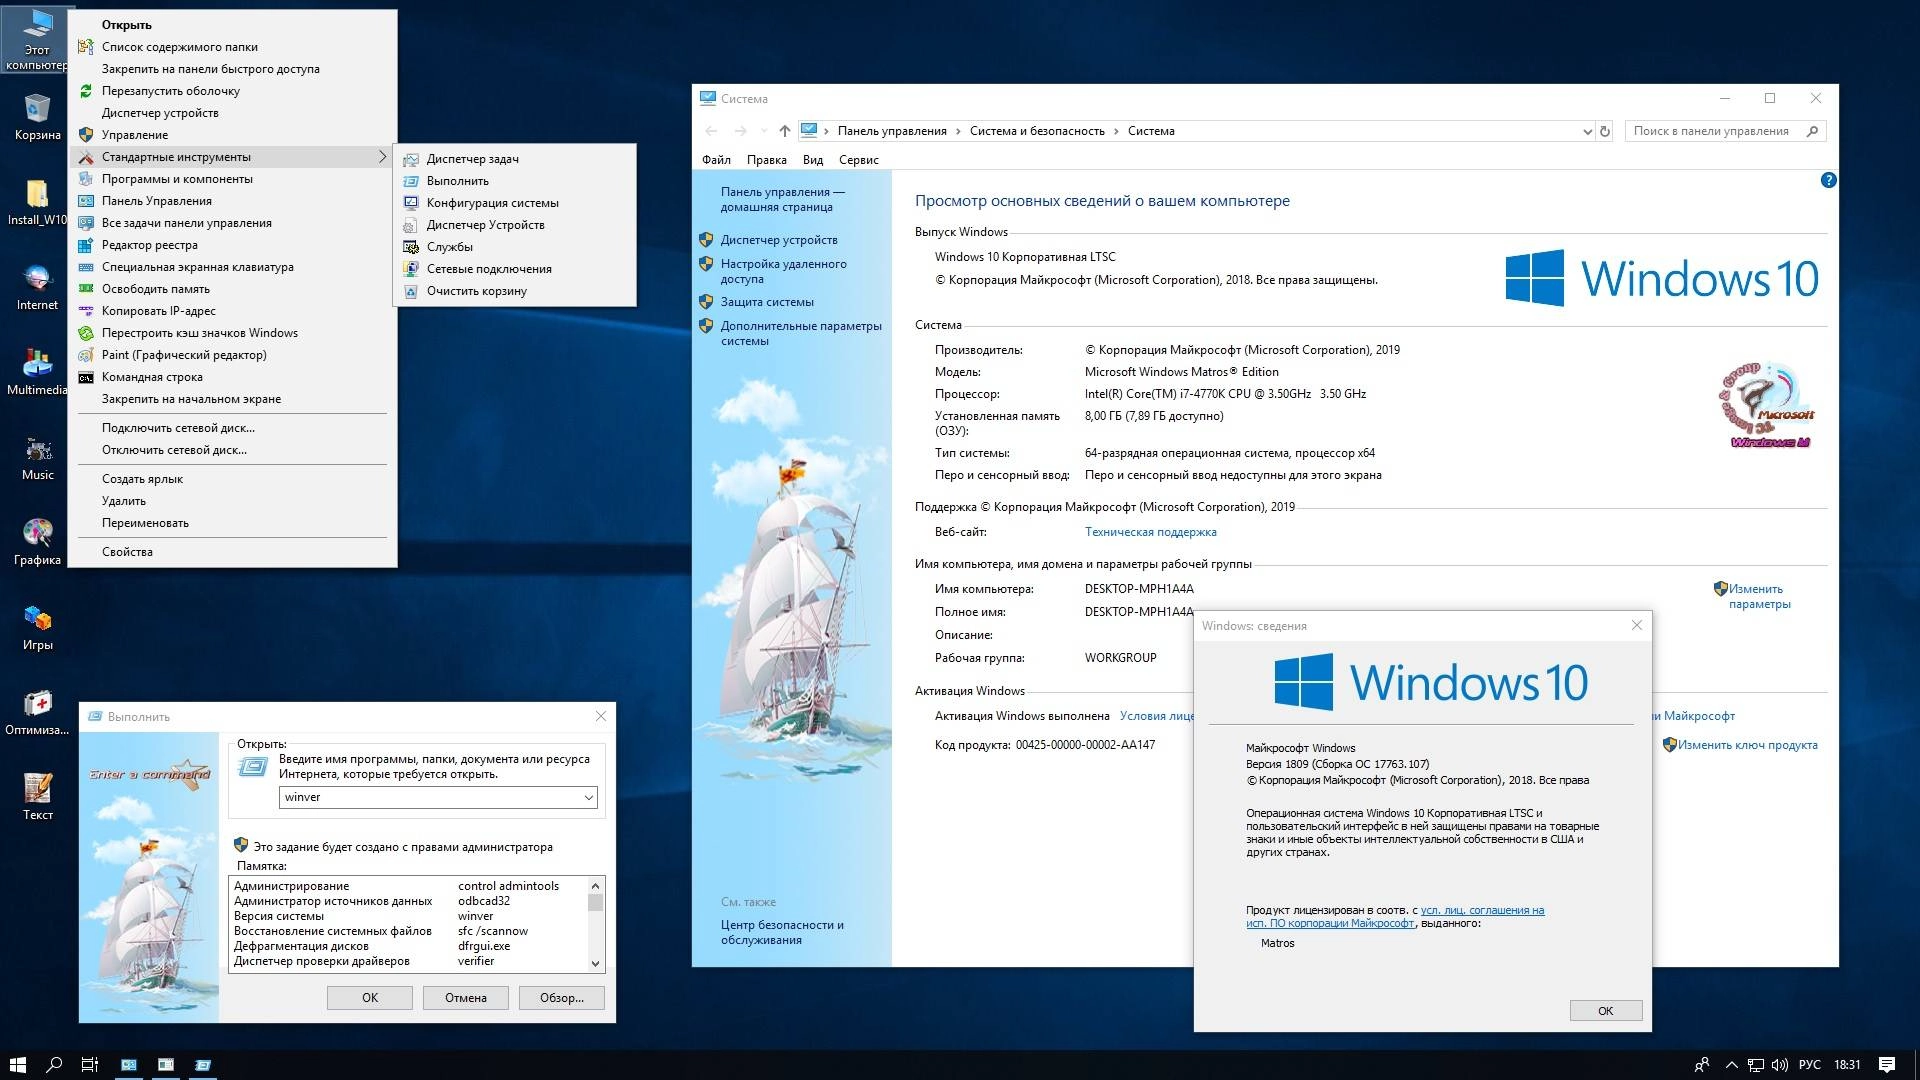This screenshot has height=1080, width=1920.
Task: Open the Корзина desktop icon
Action: [x=37, y=117]
